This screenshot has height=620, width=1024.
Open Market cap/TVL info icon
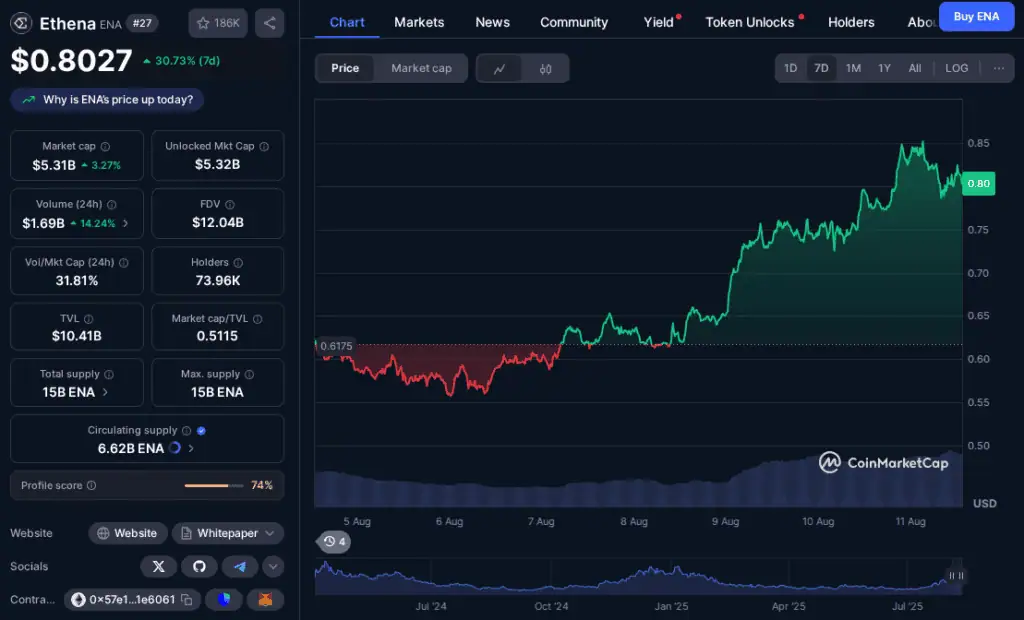point(257,319)
